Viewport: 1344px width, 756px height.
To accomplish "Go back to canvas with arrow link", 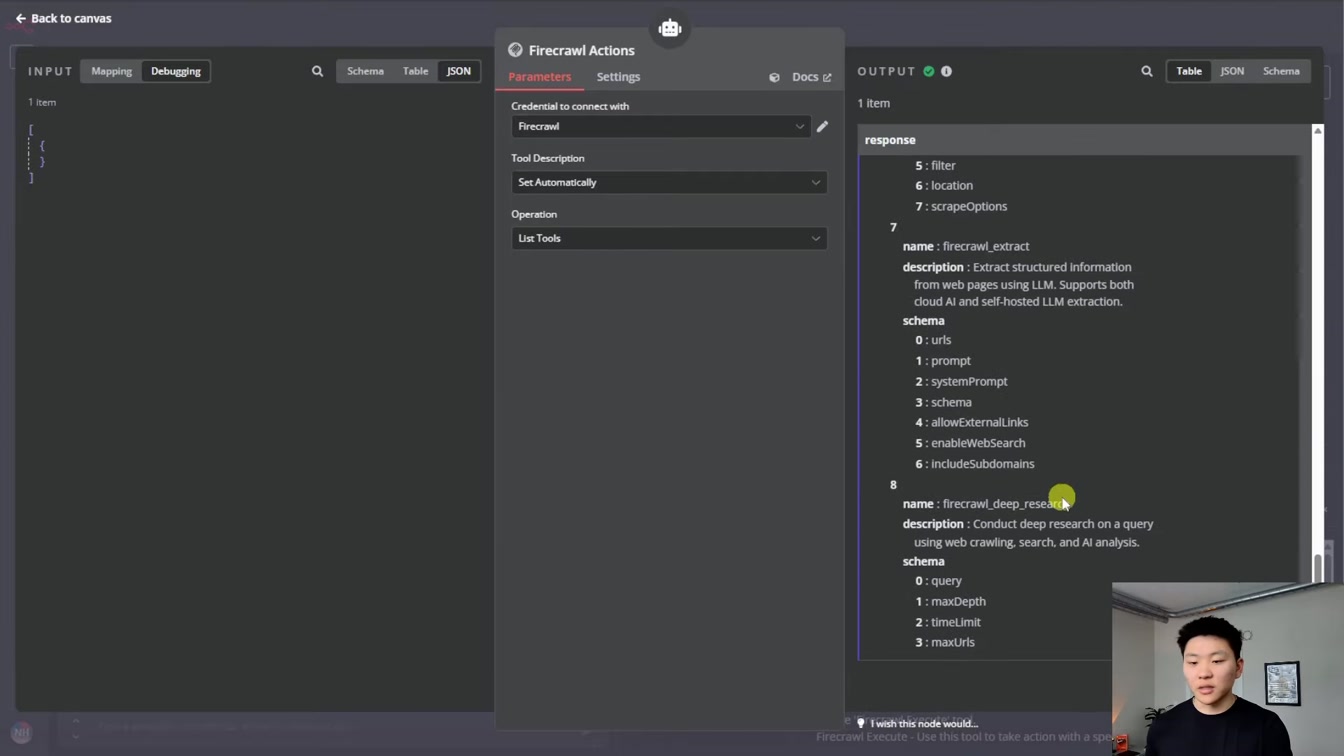I will click(63, 18).
